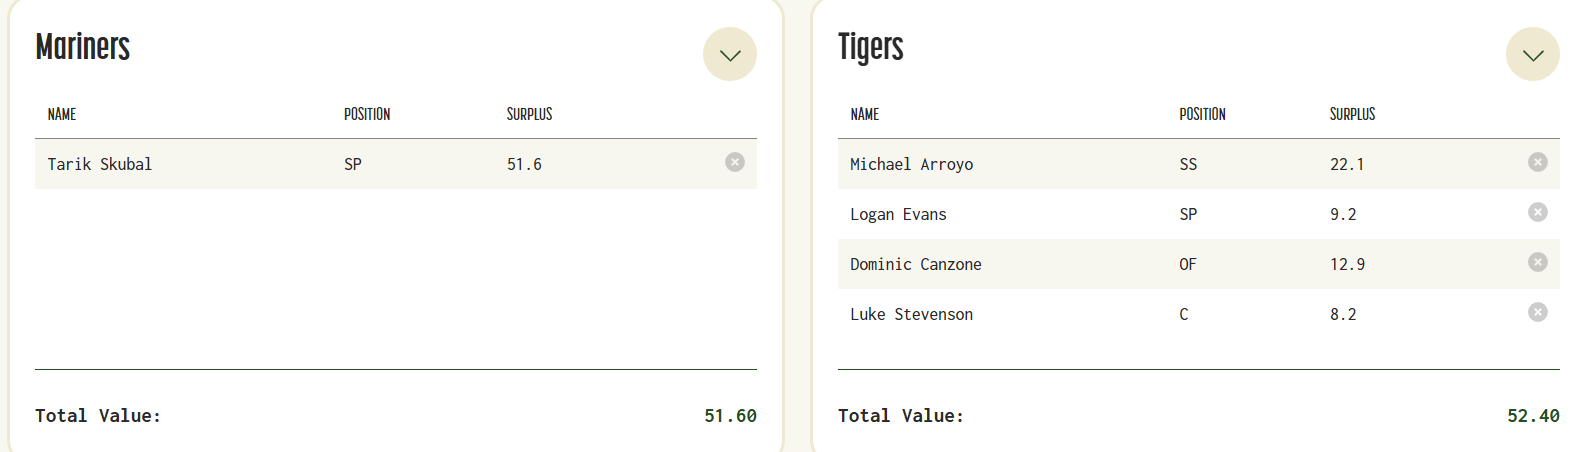Click the Luke Stevenson player name
The height and width of the screenshot is (452, 1574).
911,314
